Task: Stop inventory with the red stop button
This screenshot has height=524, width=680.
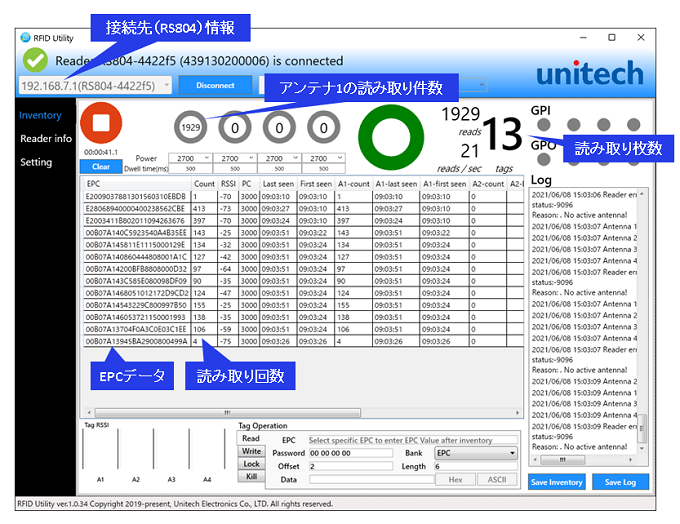Action: [101, 123]
